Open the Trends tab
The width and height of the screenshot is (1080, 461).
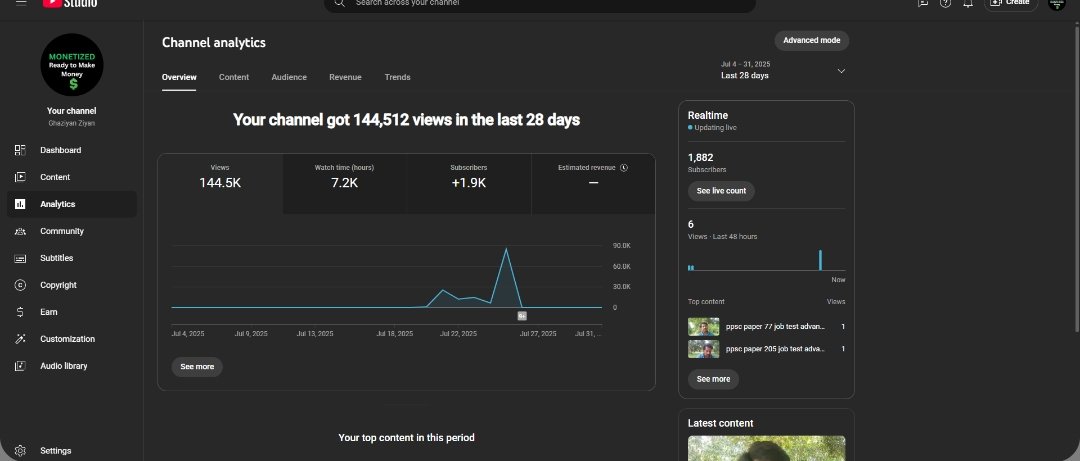tap(397, 77)
